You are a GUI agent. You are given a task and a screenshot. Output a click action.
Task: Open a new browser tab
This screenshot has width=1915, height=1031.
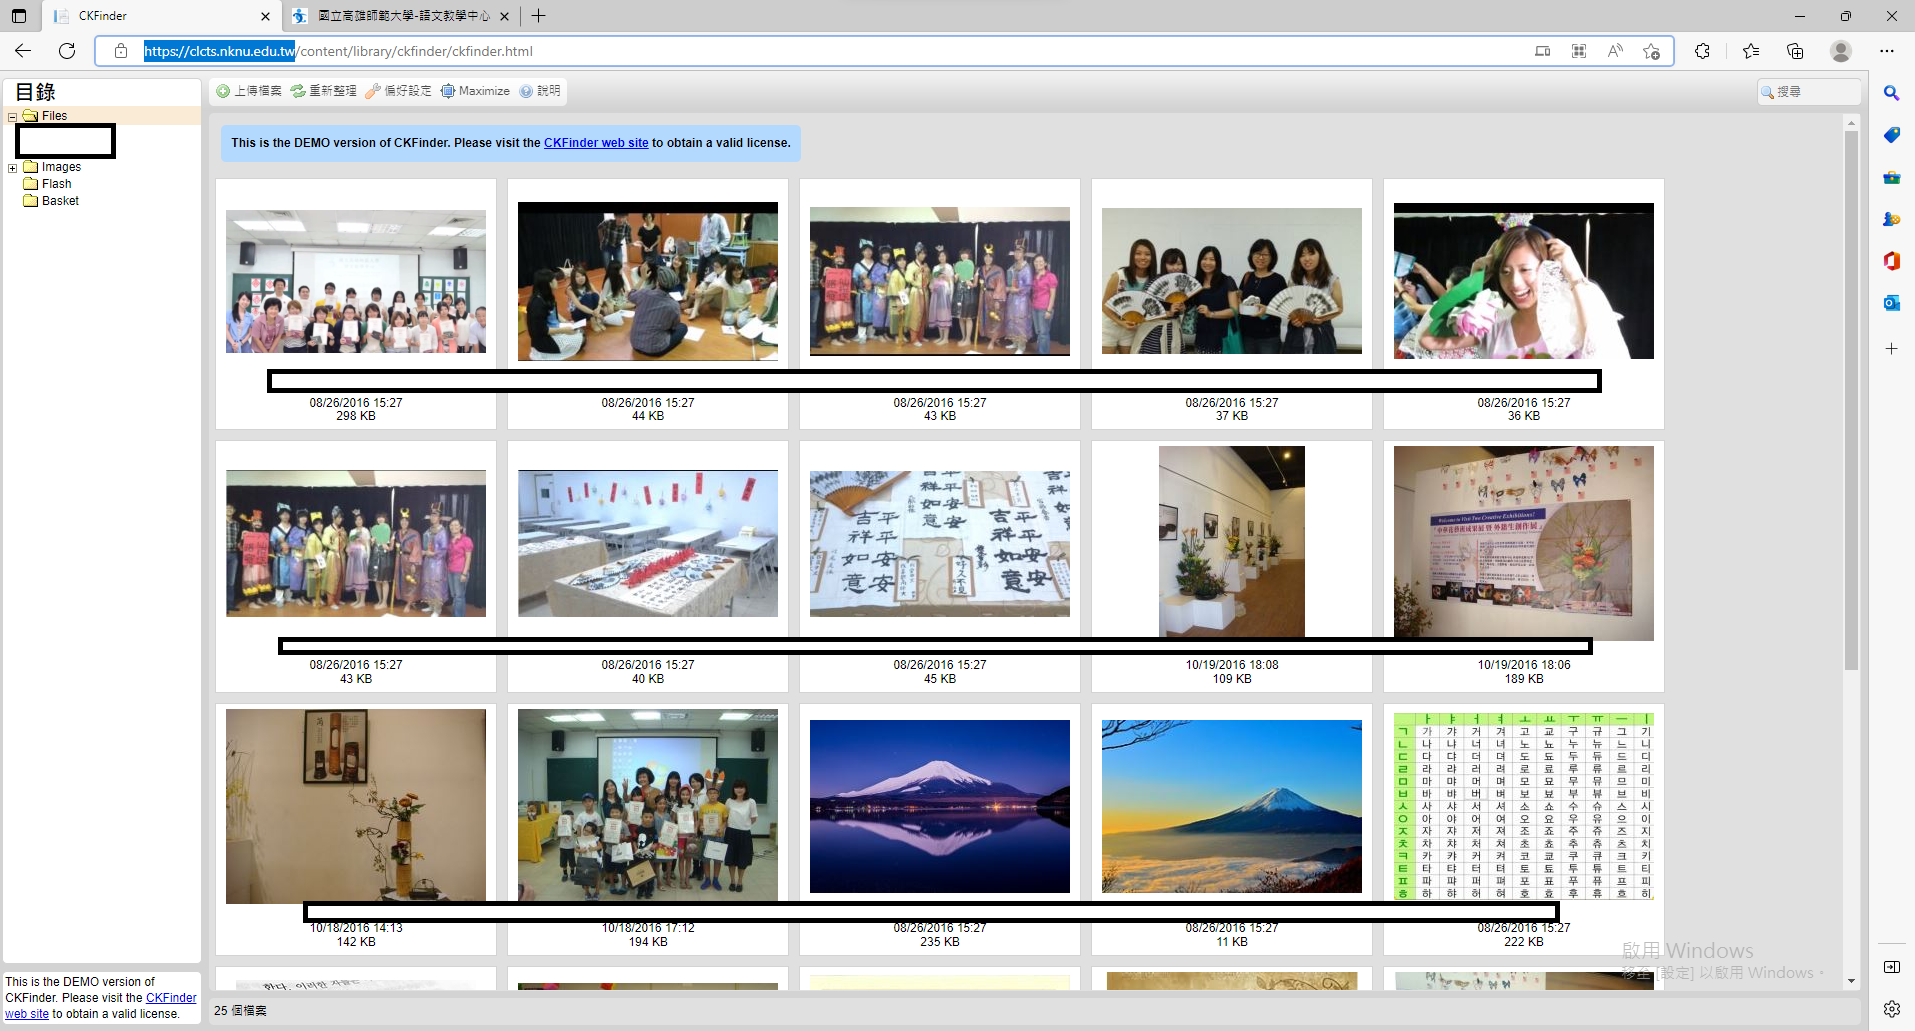(x=539, y=16)
